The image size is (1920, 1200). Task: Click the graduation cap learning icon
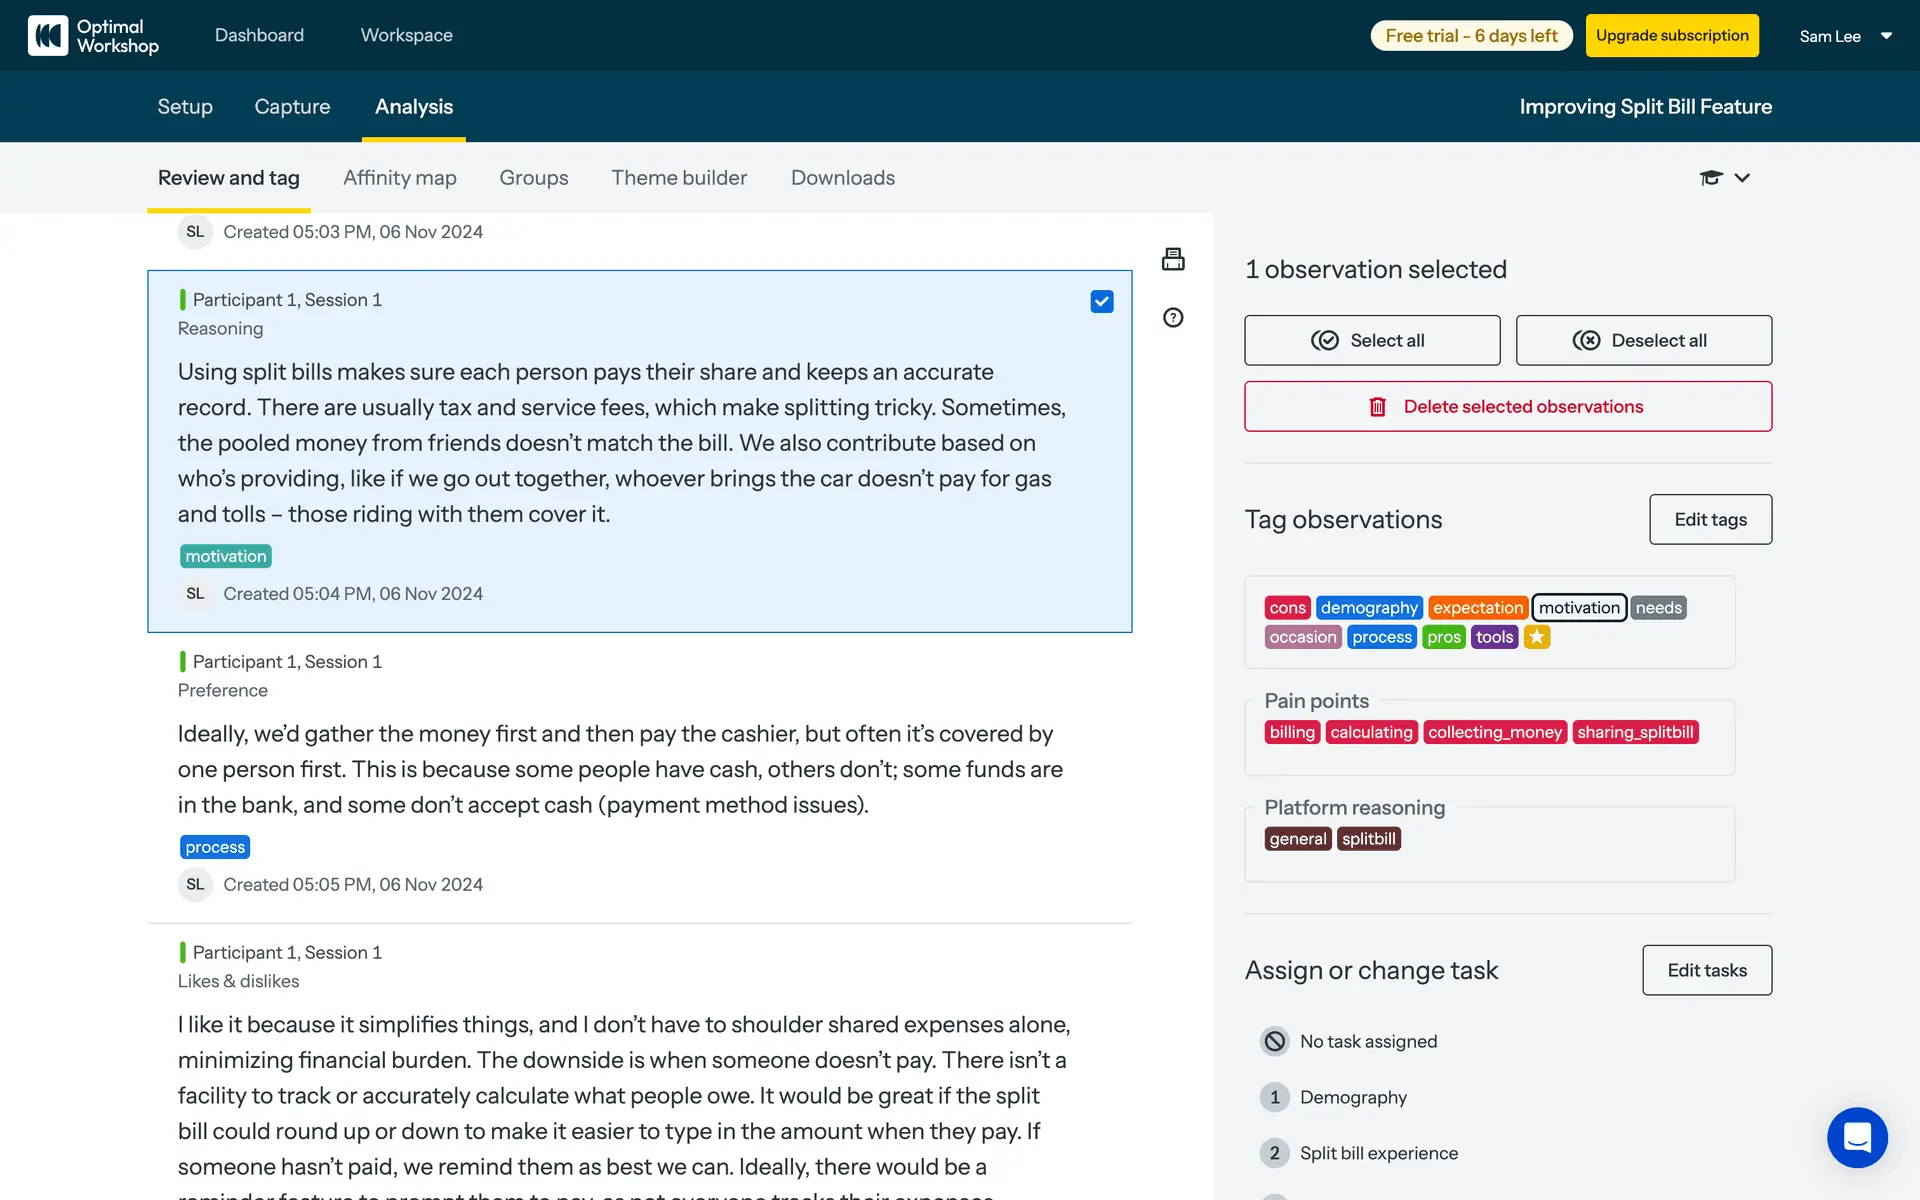1710,178
